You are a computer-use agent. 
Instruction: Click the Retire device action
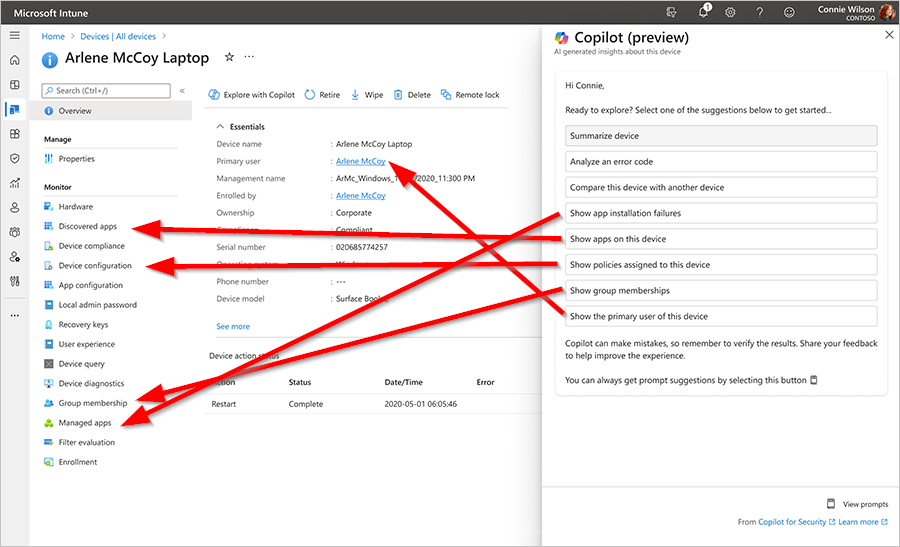(322, 95)
